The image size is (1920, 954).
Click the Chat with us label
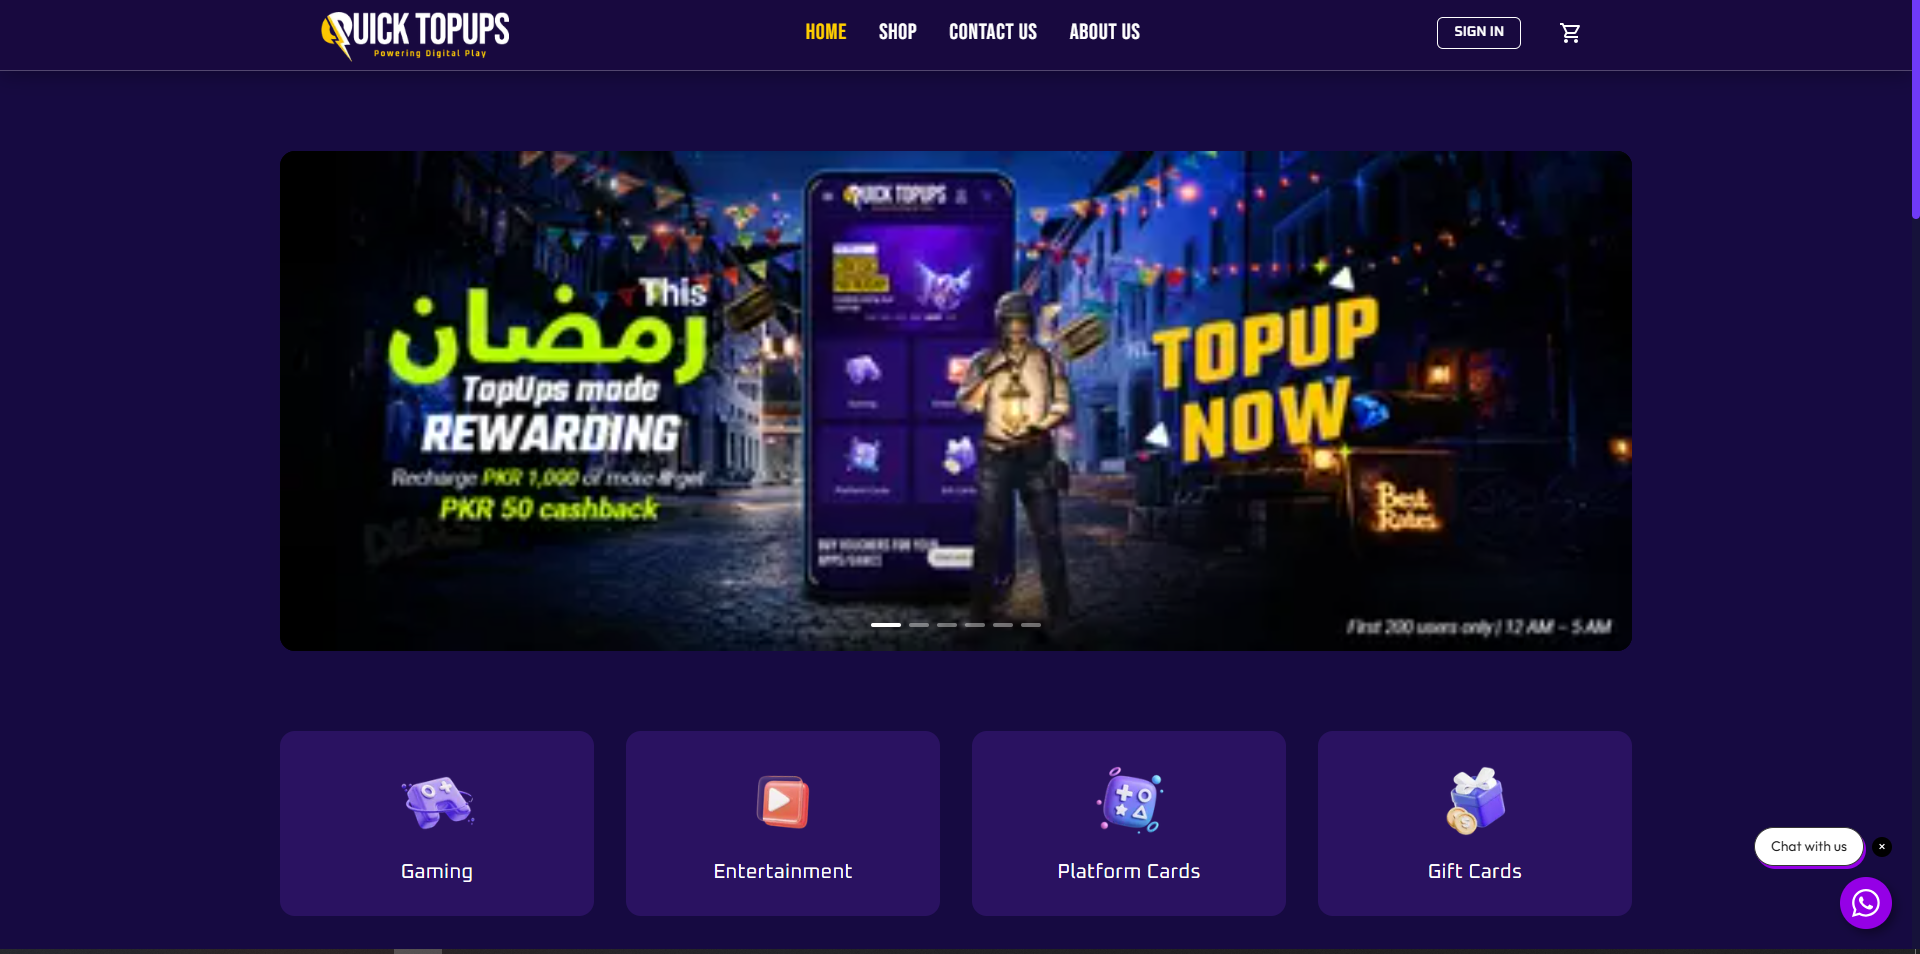pos(1809,846)
